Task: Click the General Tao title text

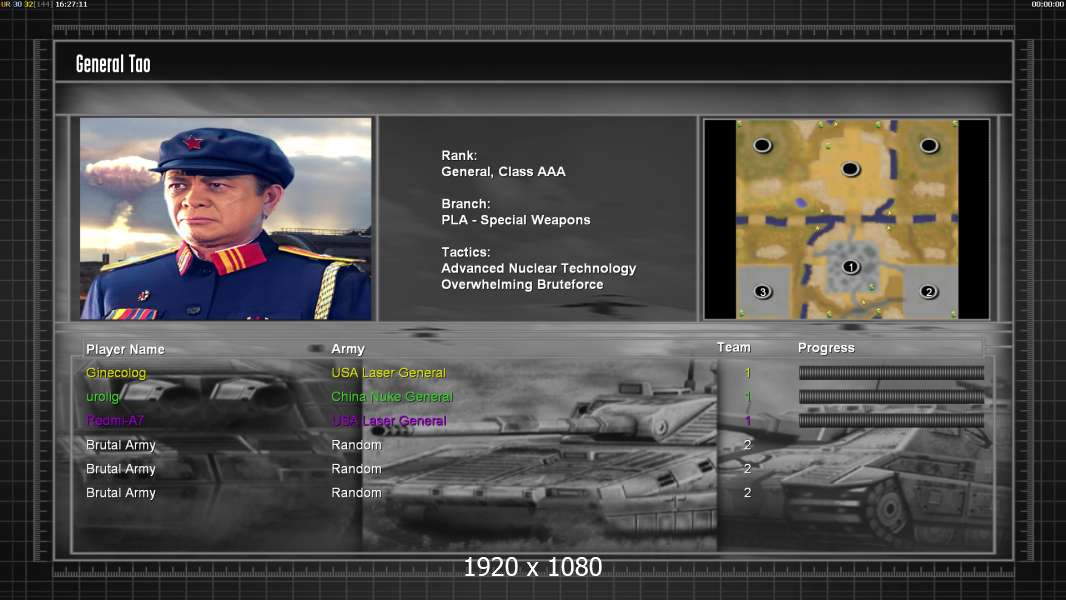Action: (x=113, y=64)
